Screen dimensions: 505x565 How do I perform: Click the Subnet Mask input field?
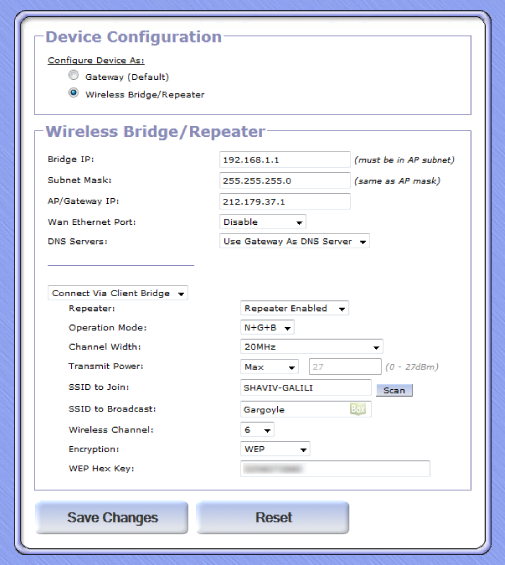(x=285, y=181)
